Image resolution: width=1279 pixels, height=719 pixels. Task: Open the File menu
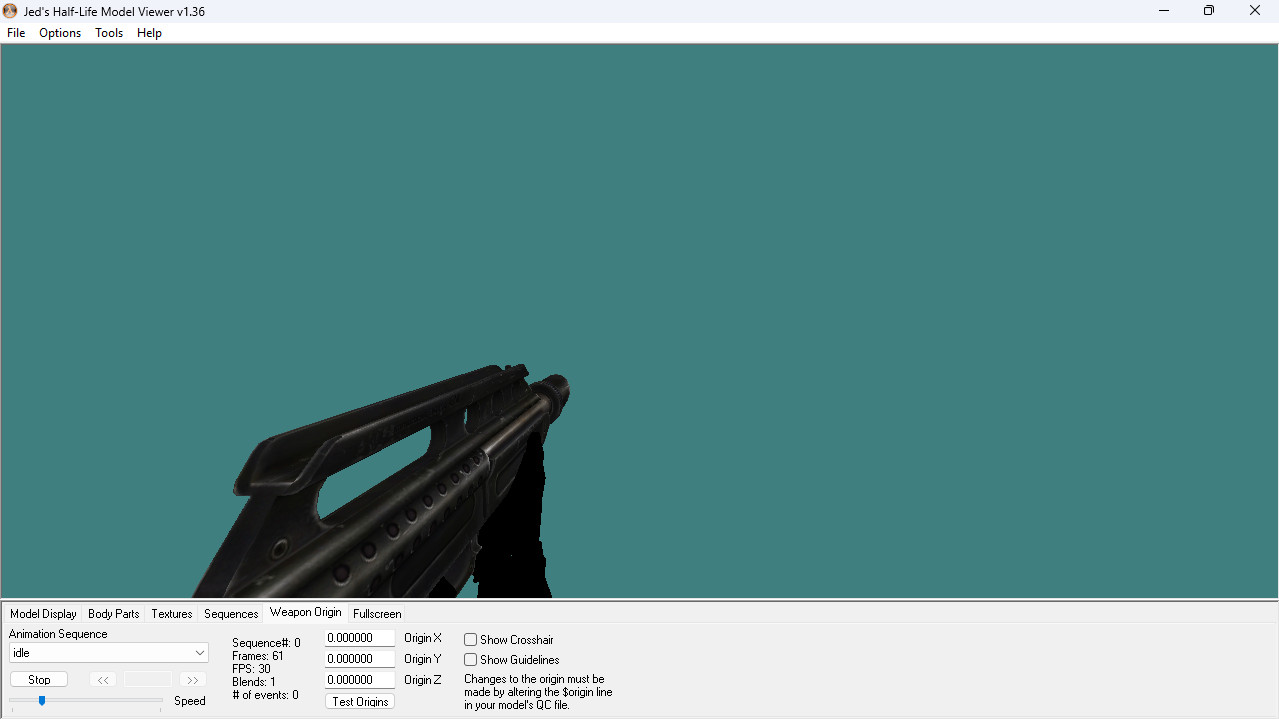click(x=16, y=33)
